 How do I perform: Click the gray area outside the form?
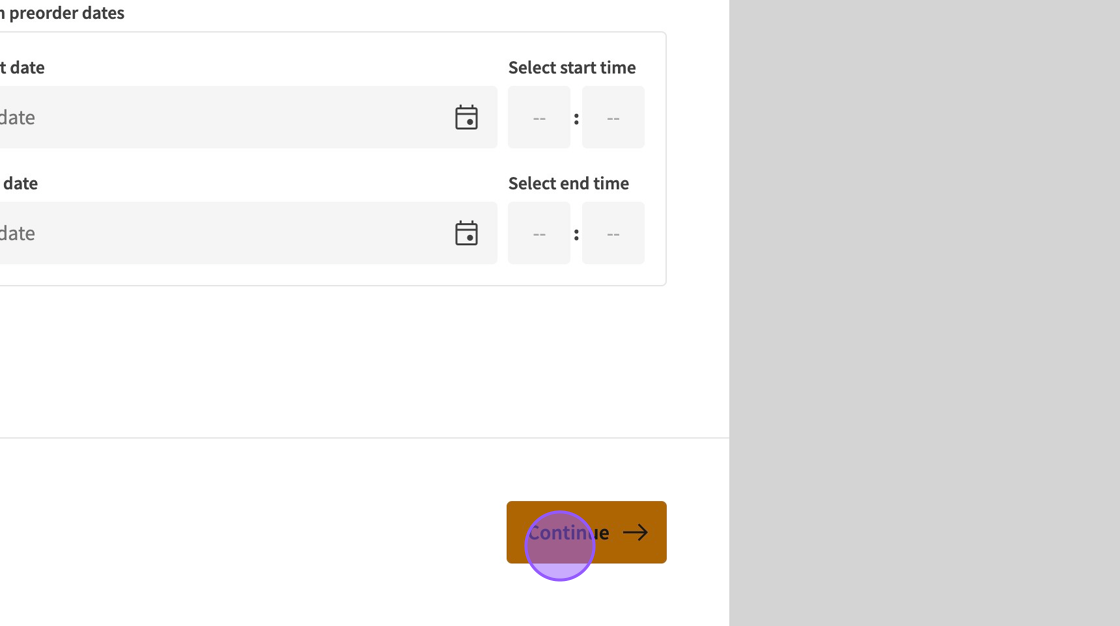(x=920, y=300)
